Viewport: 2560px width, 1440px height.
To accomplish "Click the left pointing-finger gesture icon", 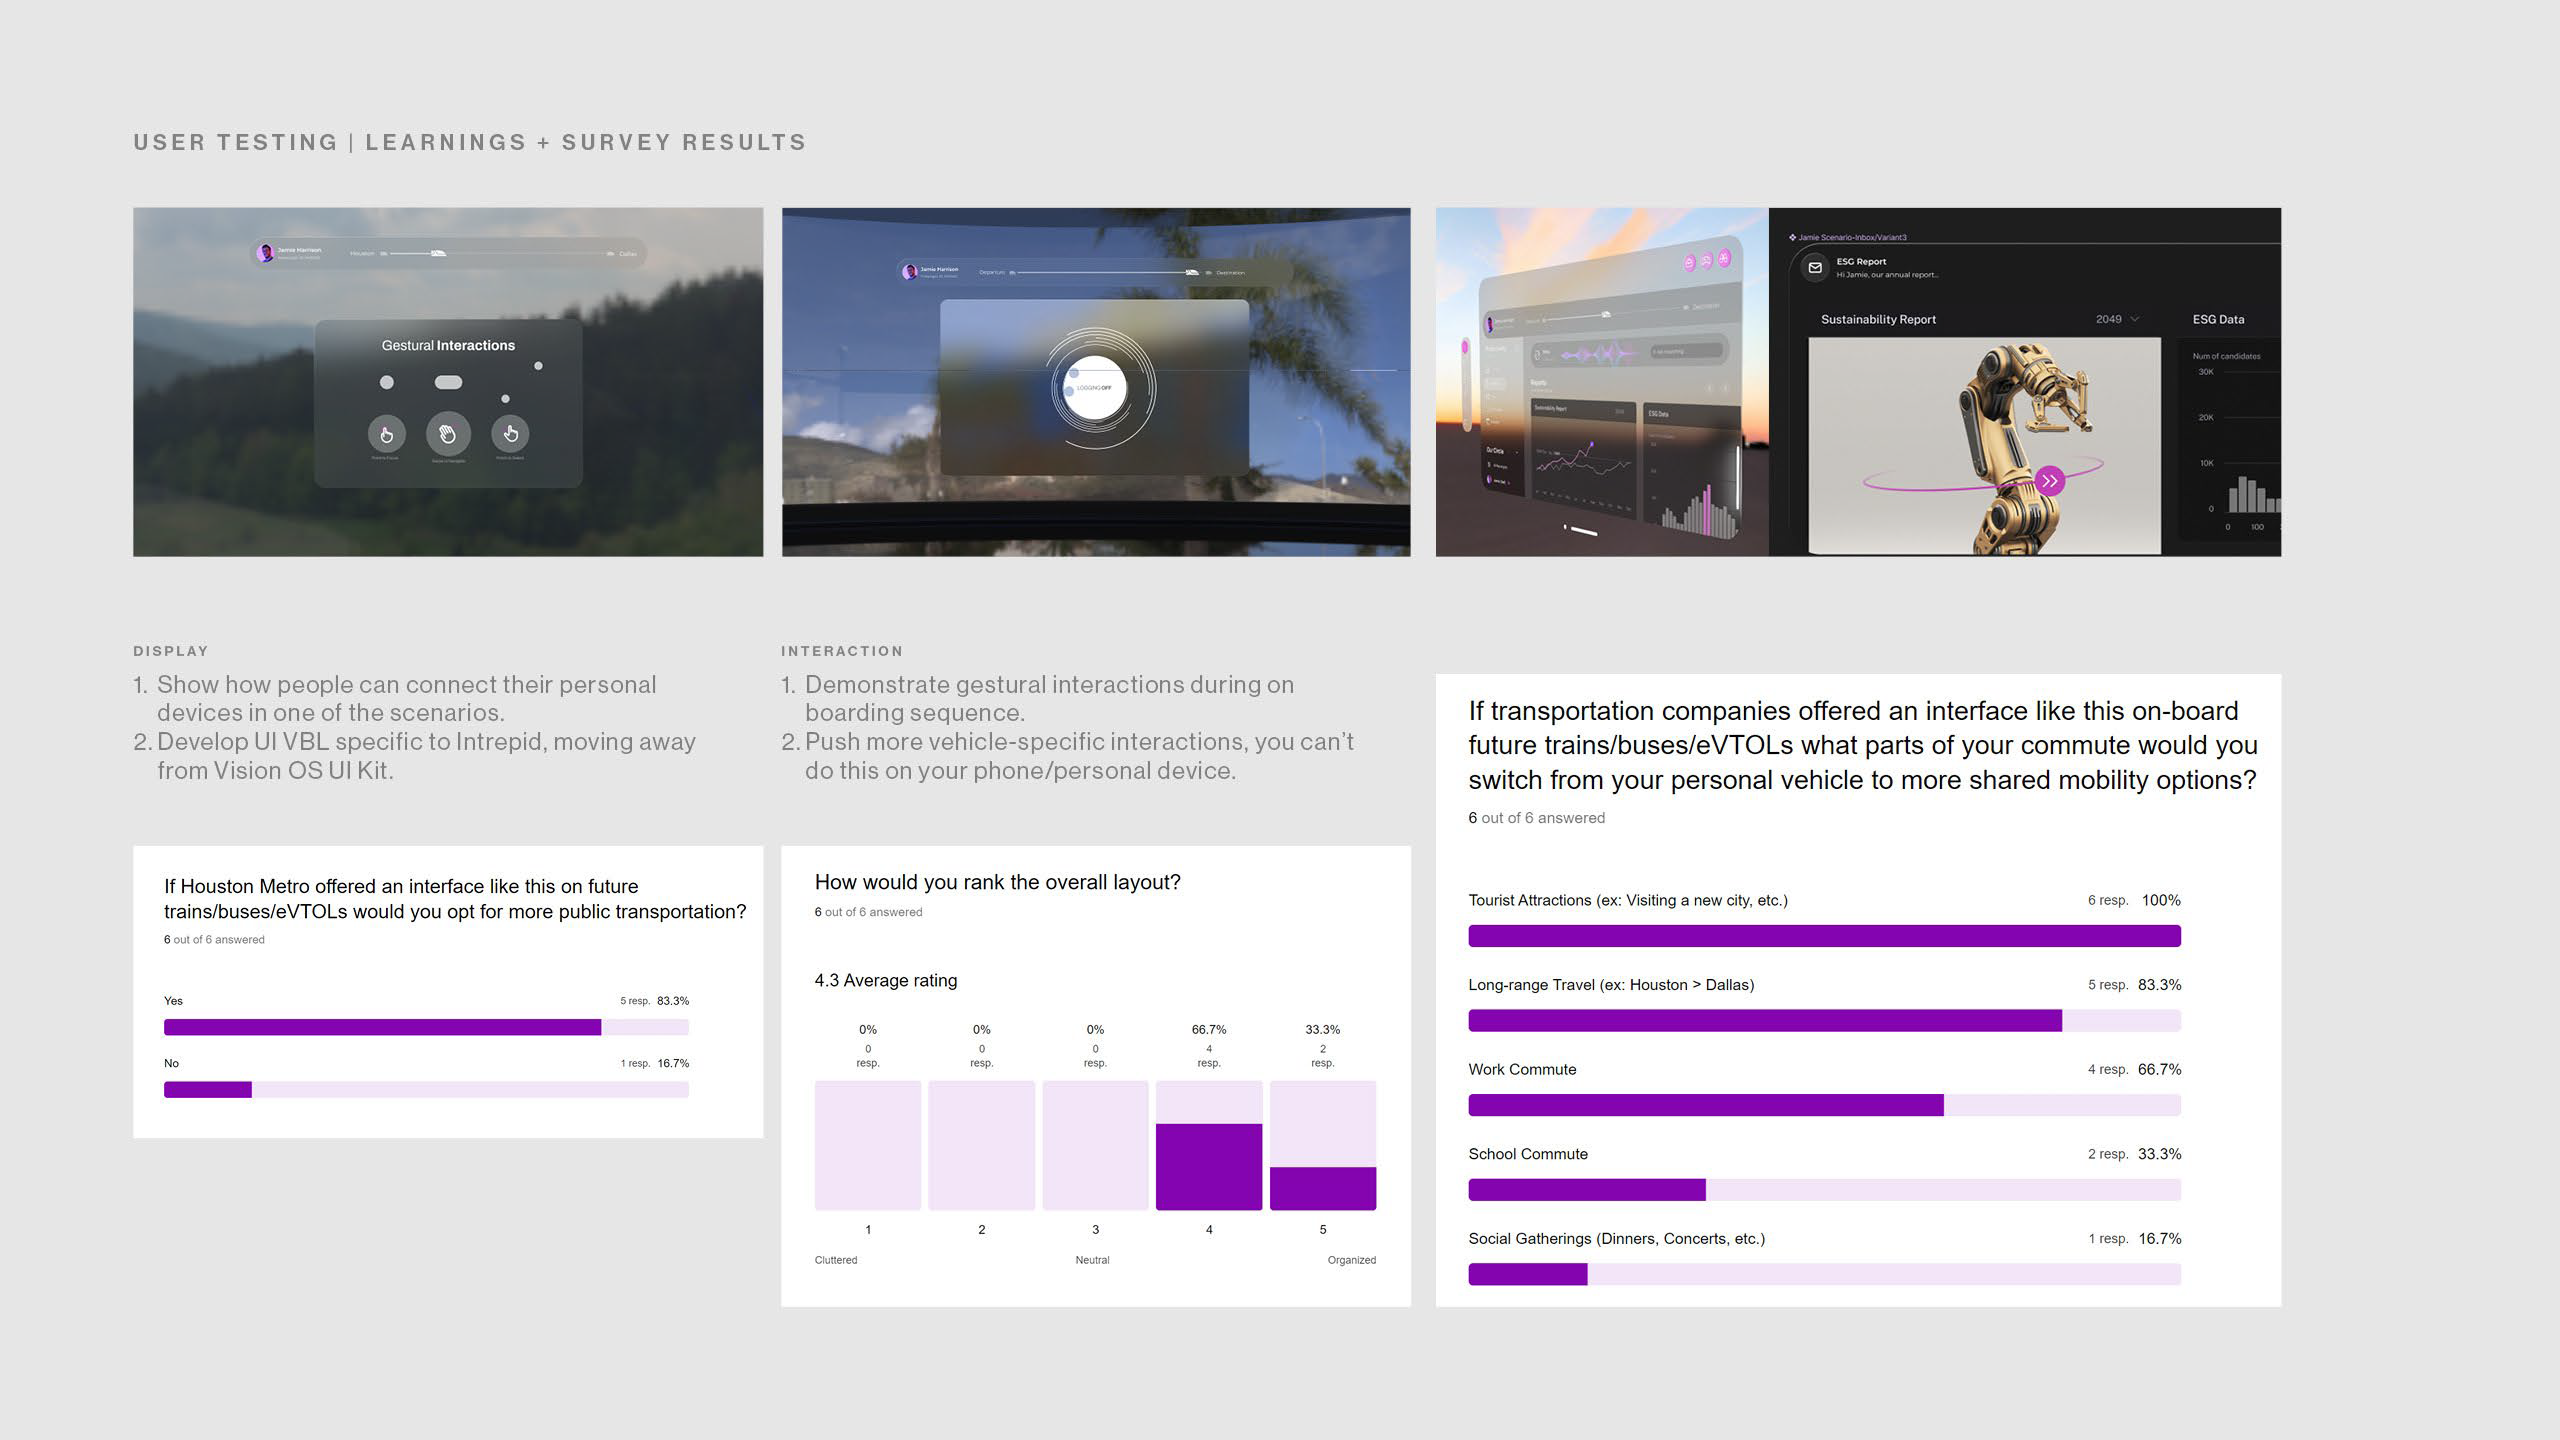I will [386, 433].
